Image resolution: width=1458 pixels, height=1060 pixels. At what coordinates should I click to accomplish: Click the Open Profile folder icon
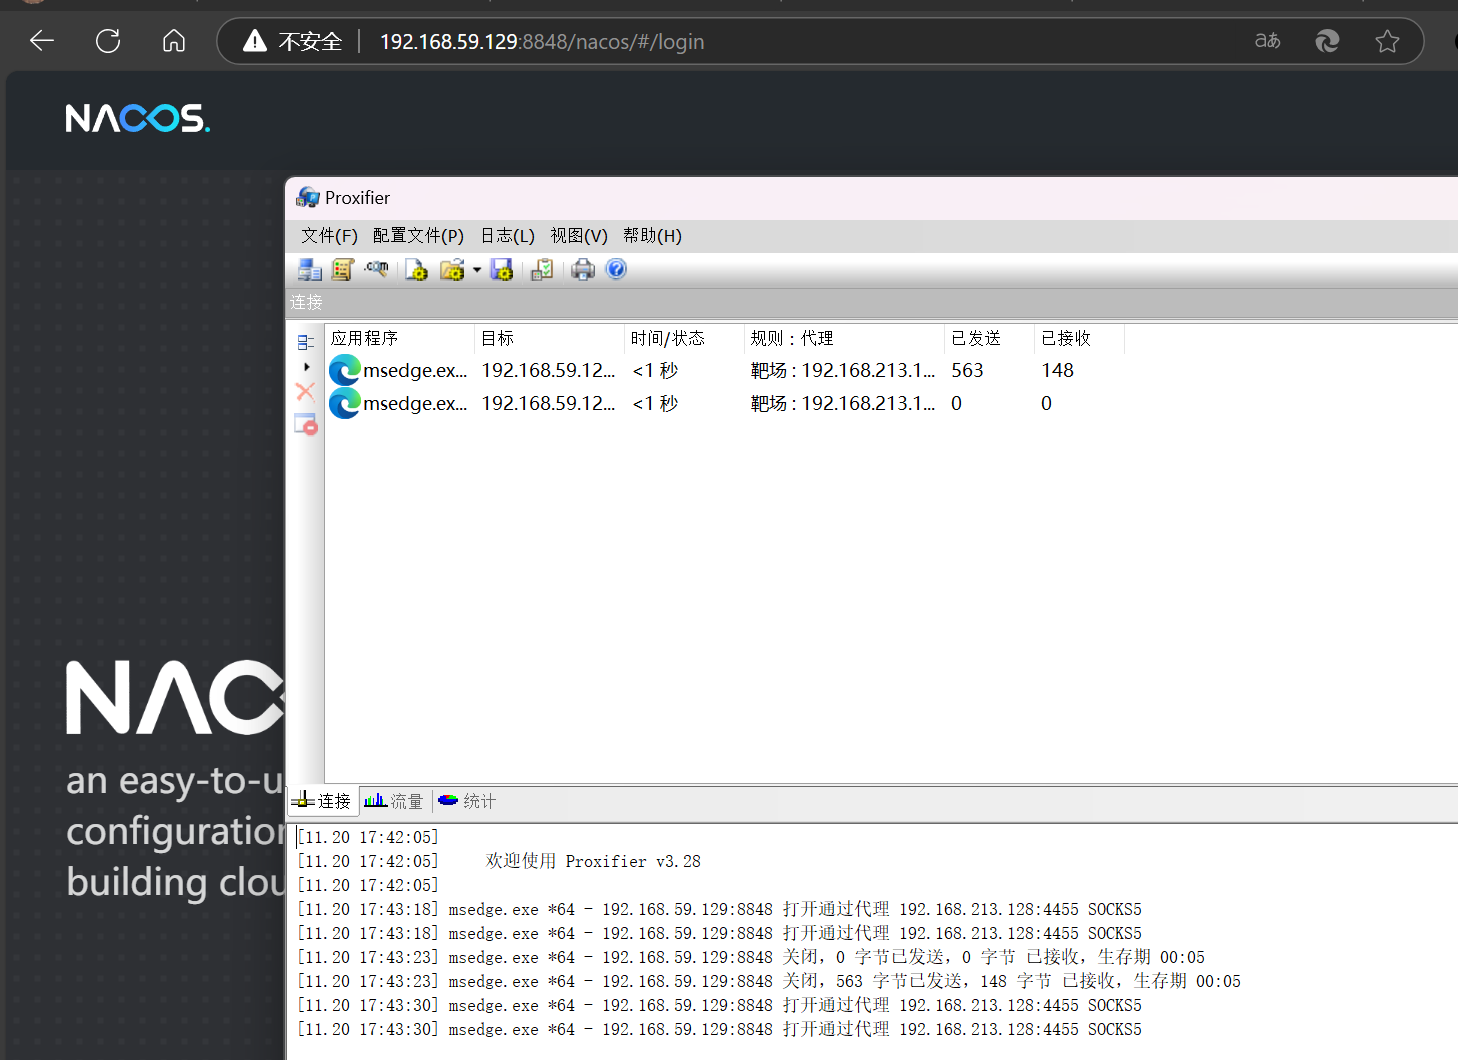tap(452, 270)
